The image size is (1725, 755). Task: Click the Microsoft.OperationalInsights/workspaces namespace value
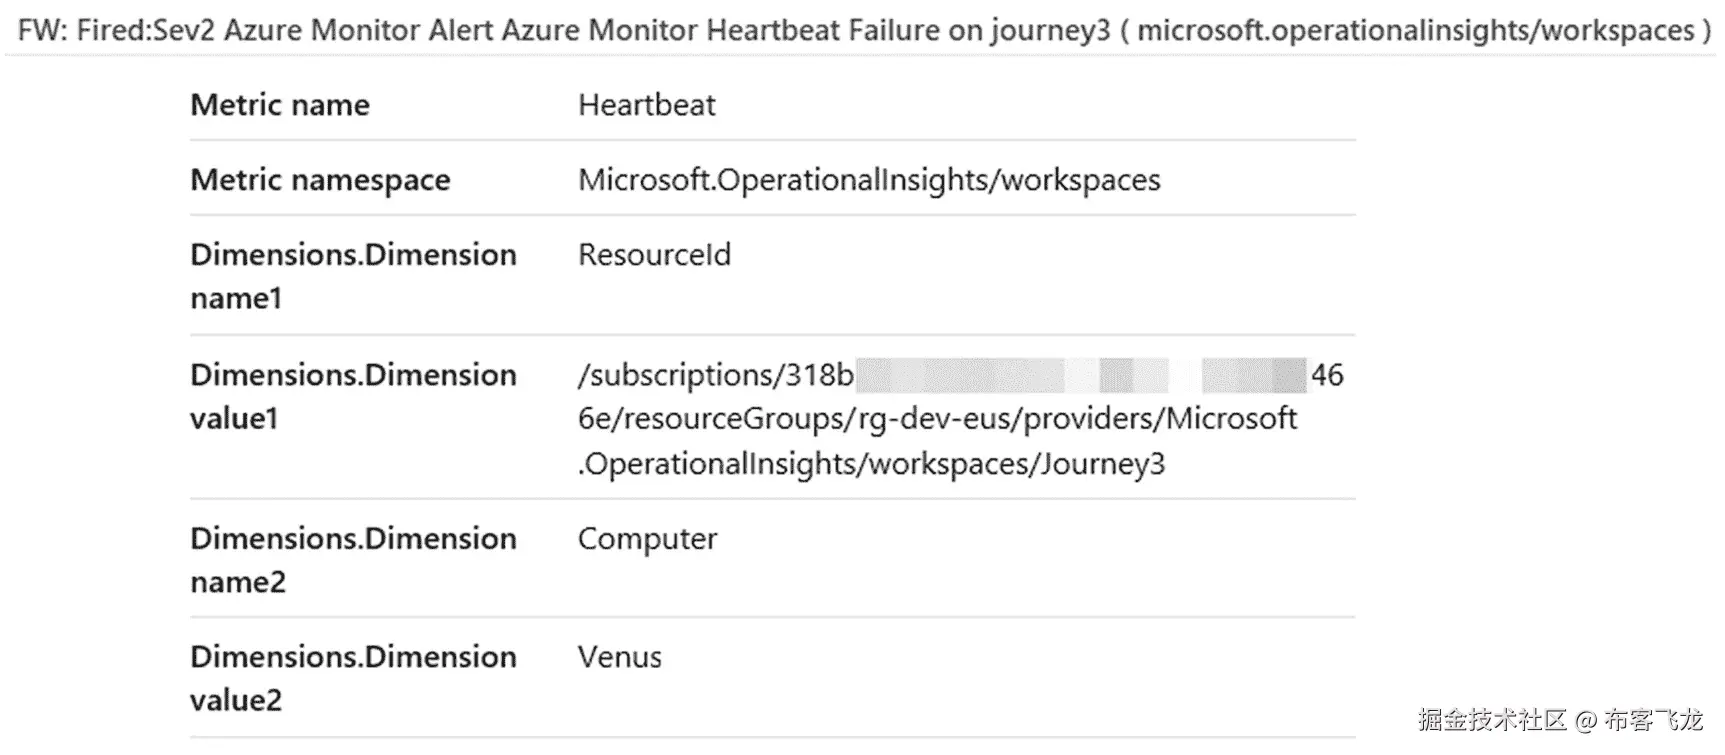869,180
